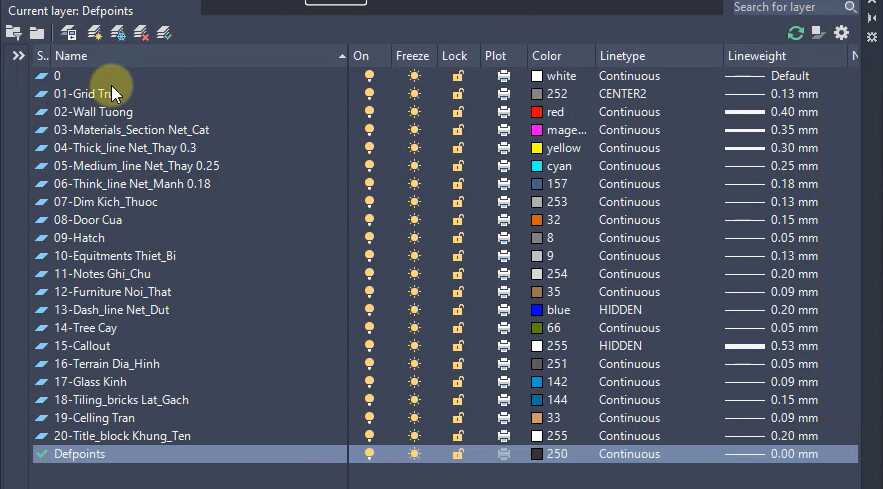Viewport: 883px width, 489px height.
Task: Click the New Property Filter icon
Action: coord(13,33)
